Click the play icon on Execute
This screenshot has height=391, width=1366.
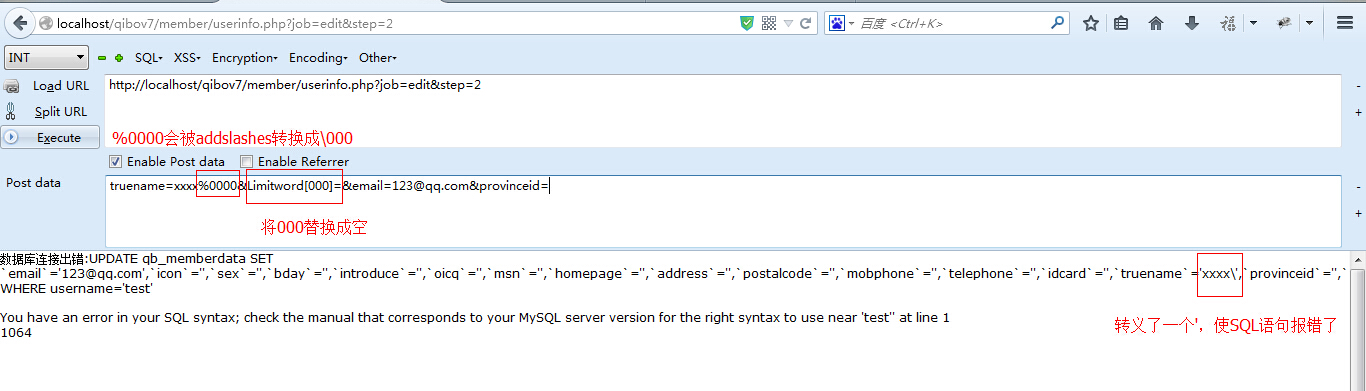[11, 137]
